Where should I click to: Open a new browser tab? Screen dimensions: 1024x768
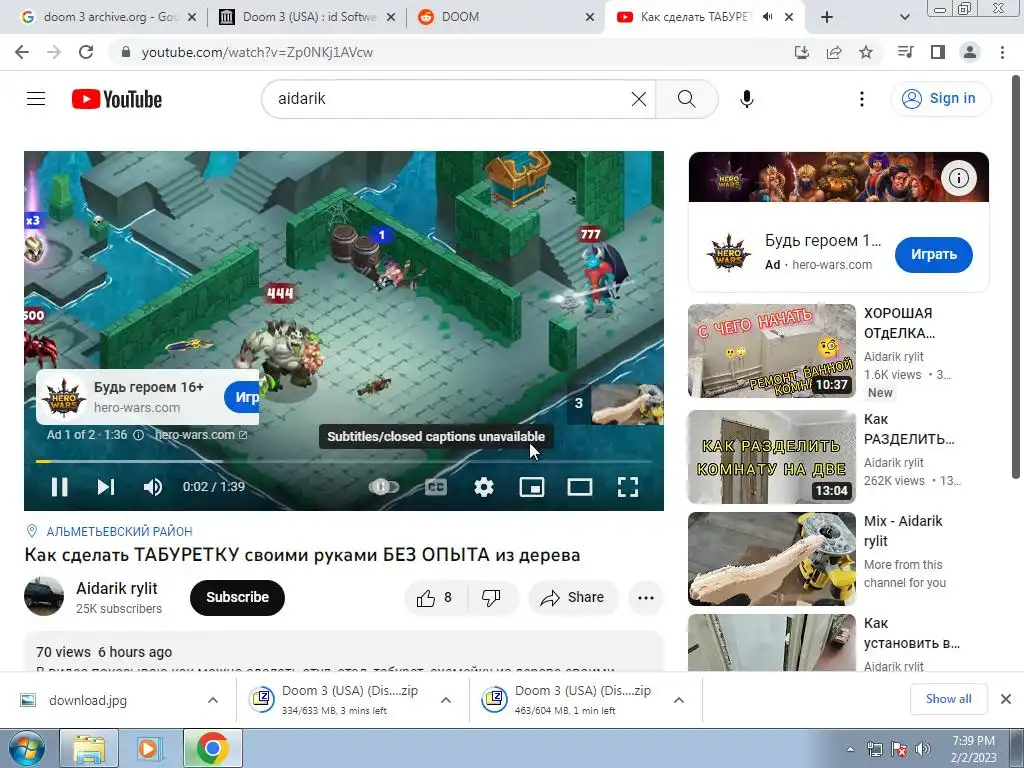point(827,18)
